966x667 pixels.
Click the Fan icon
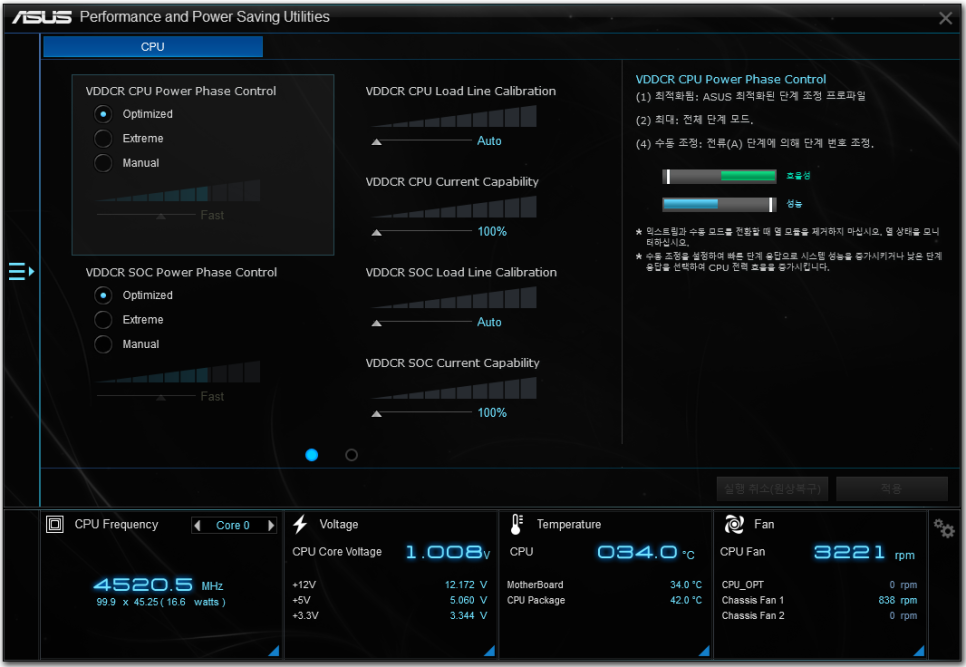pos(734,524)
